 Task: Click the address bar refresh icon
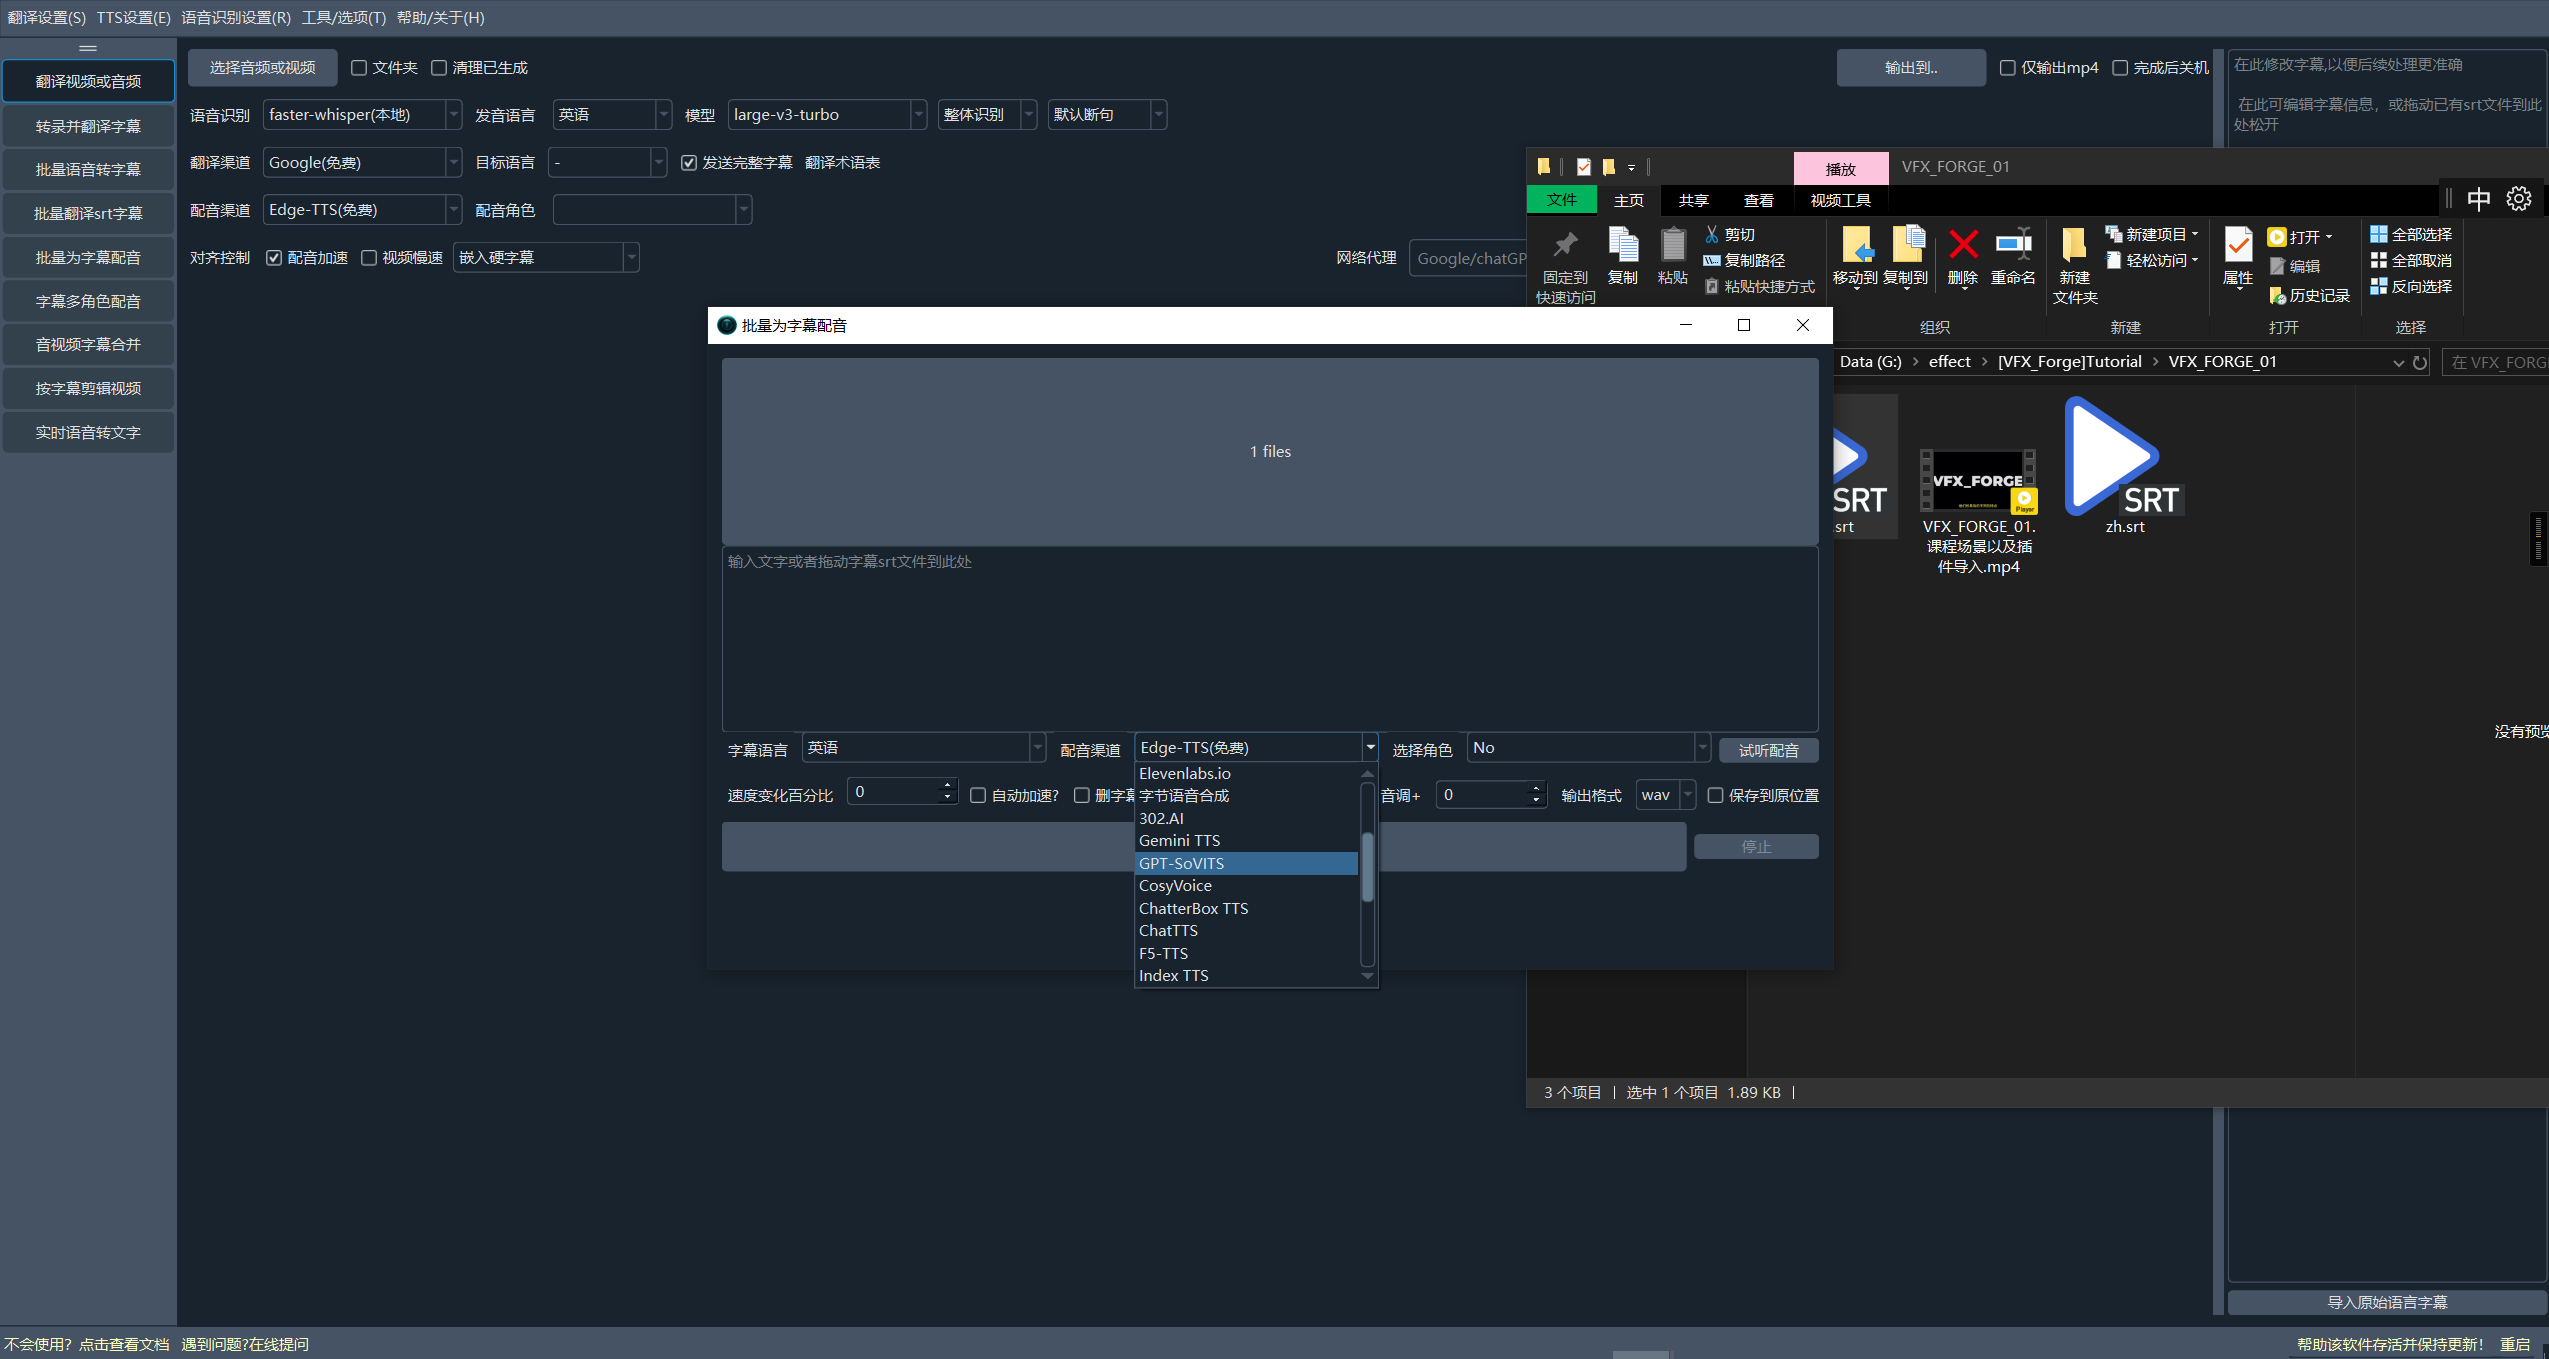[2420, 363]
